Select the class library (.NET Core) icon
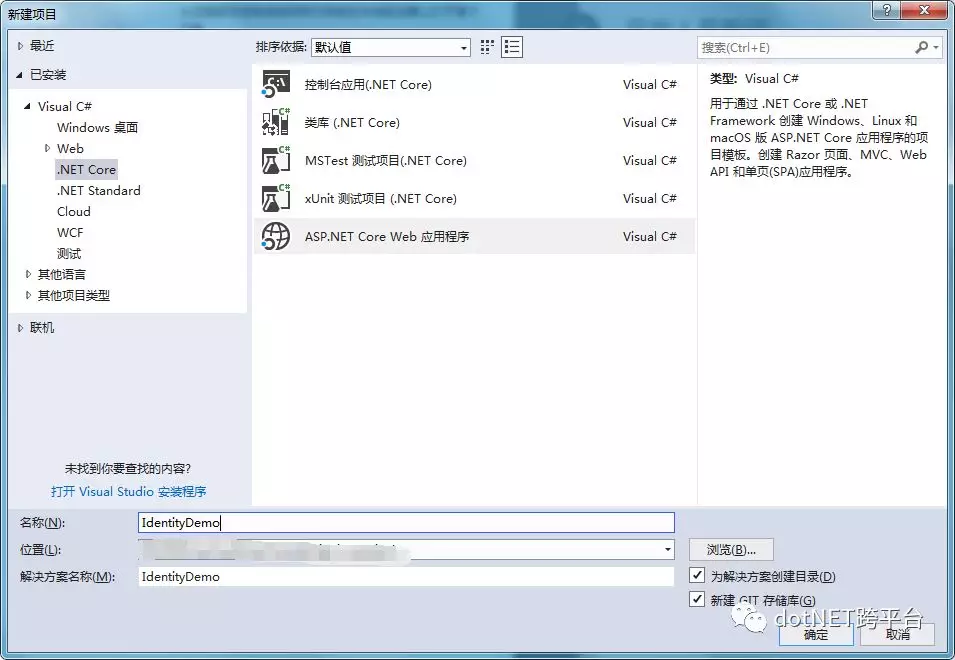Screen dimensions: 955x660 click(x=275, y=123)
